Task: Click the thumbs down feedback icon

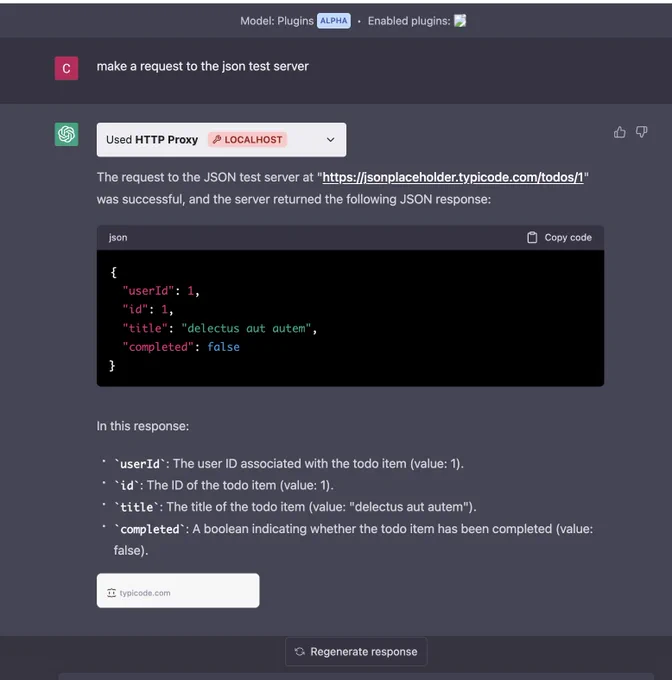Action: tap(642, 132)
